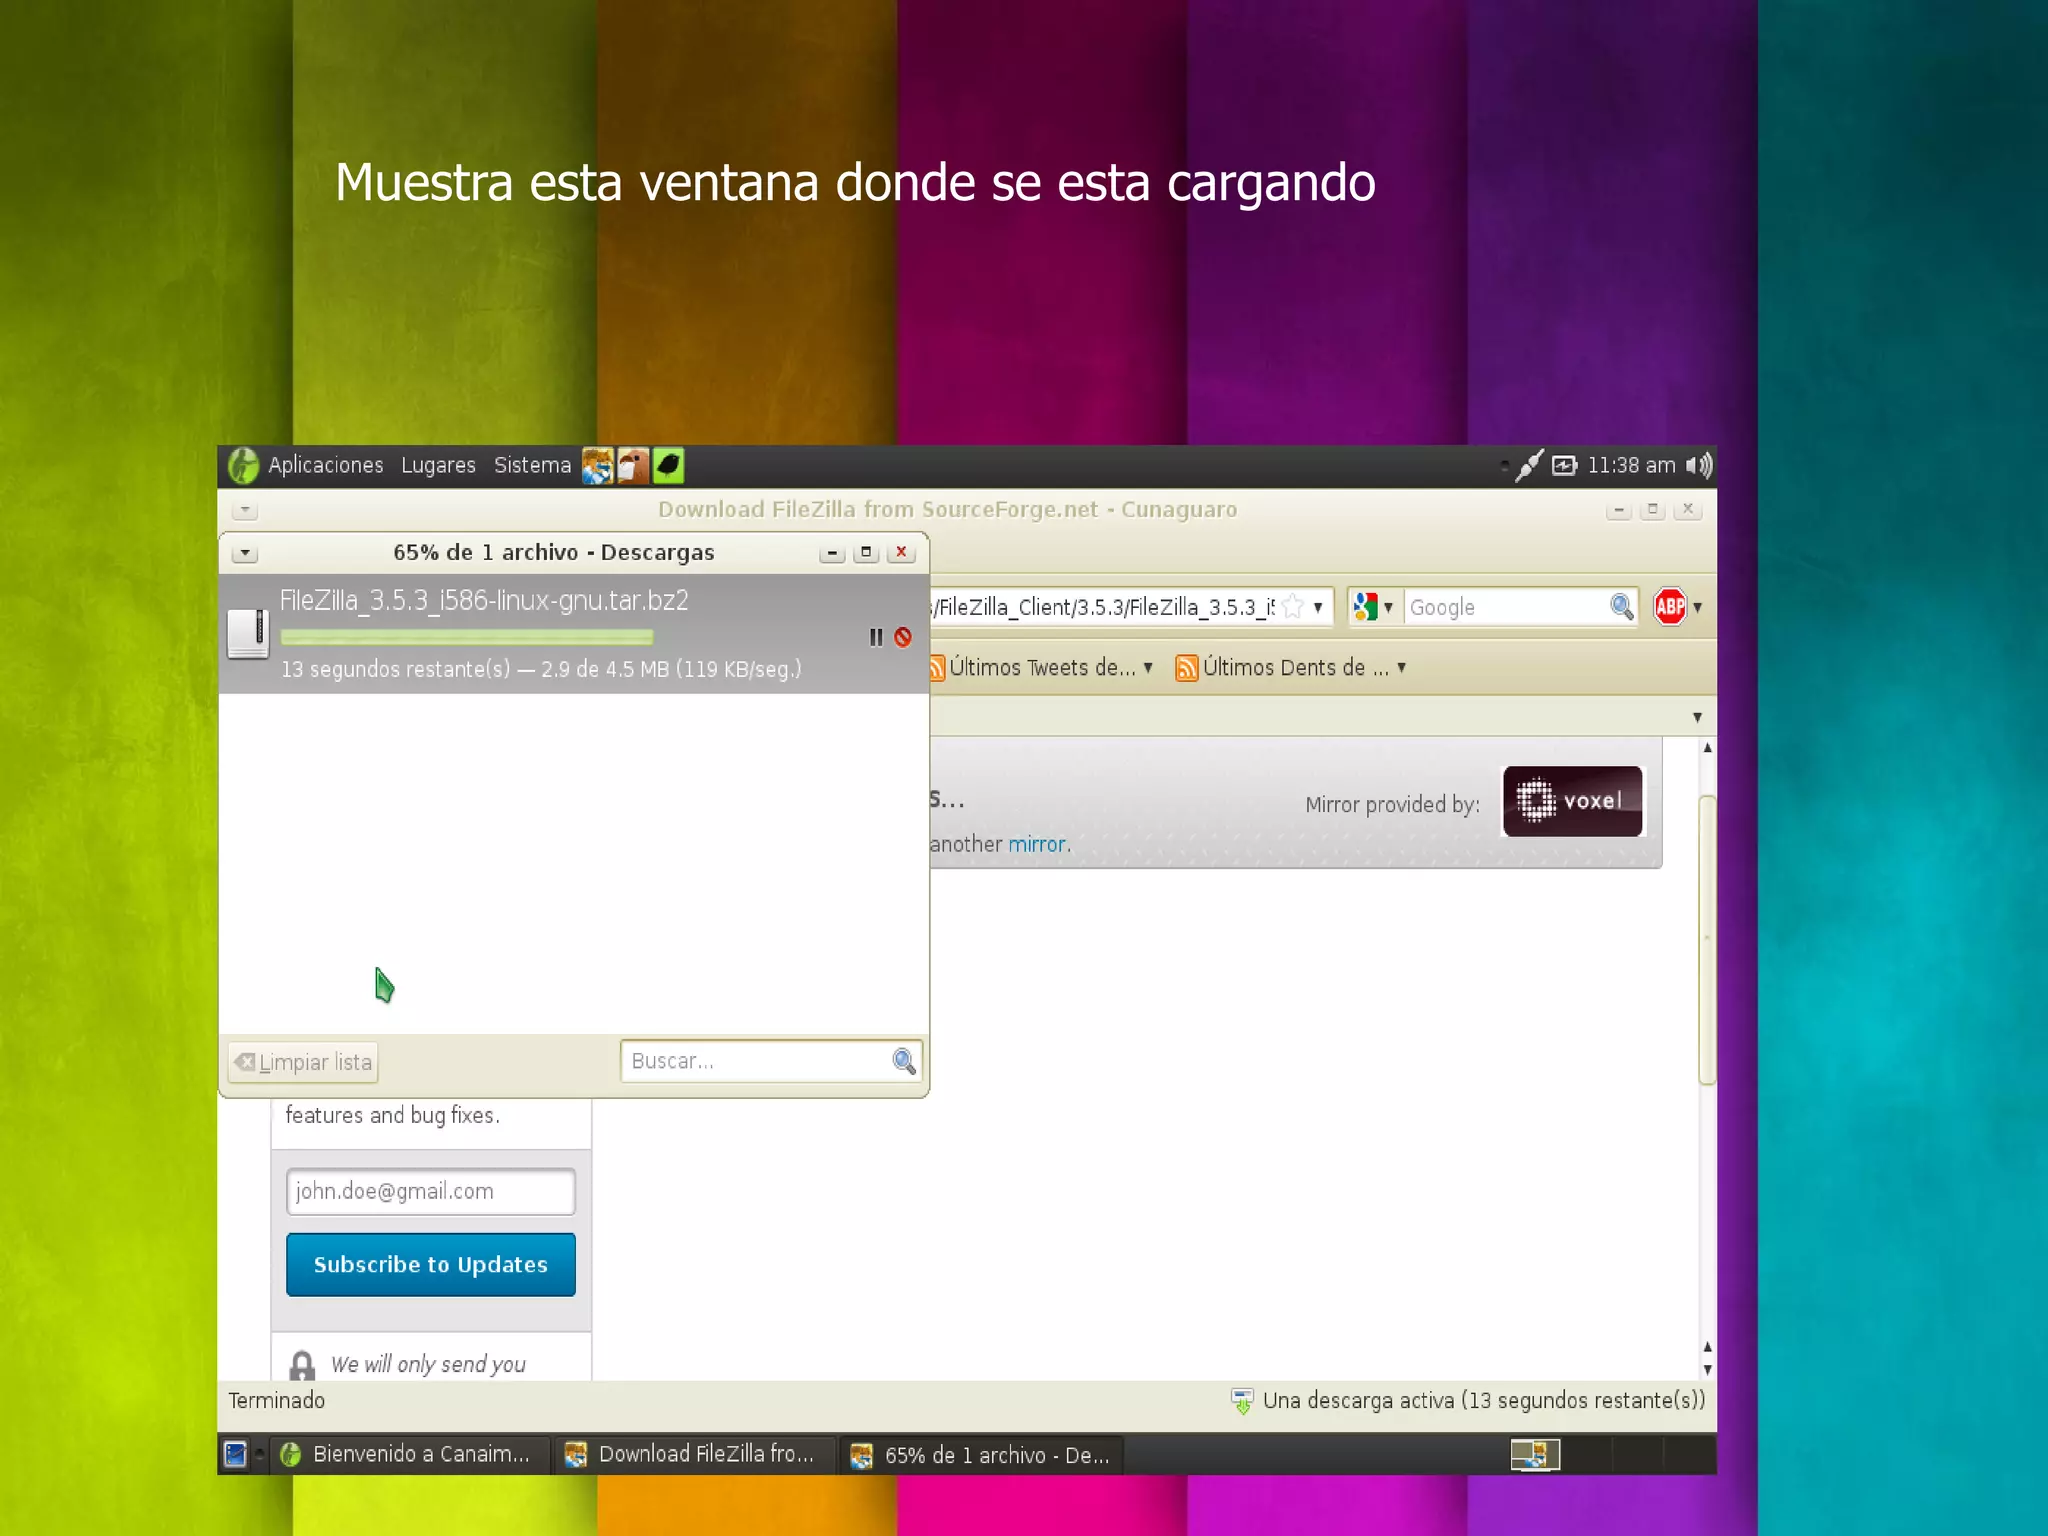Viewport: 2048px width, 1536px height.
Task: Click the Subscribe to Updates button
Action: [x=430, y=1264]
